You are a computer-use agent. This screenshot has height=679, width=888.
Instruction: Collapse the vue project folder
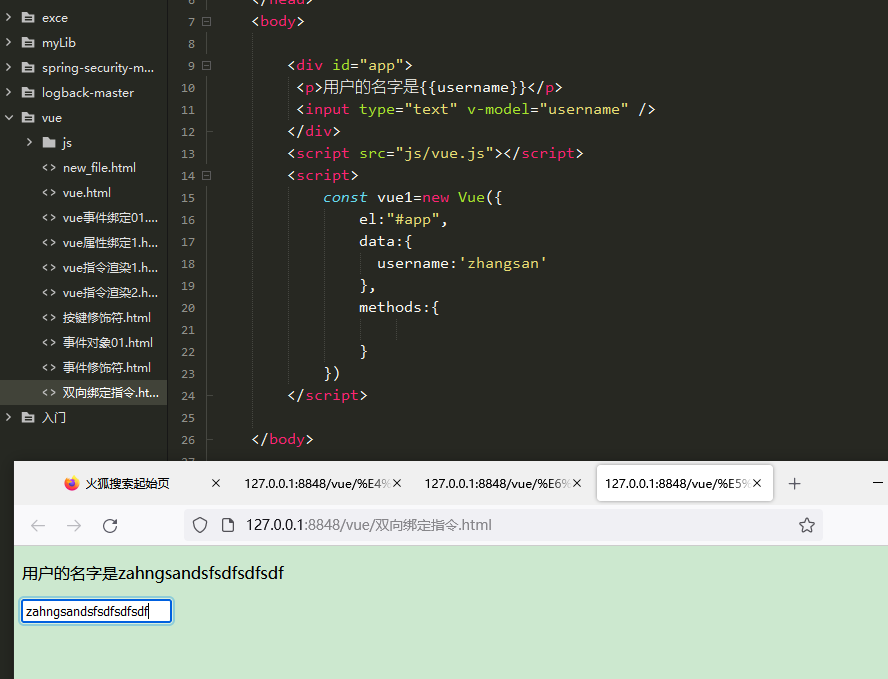[8, 117]
